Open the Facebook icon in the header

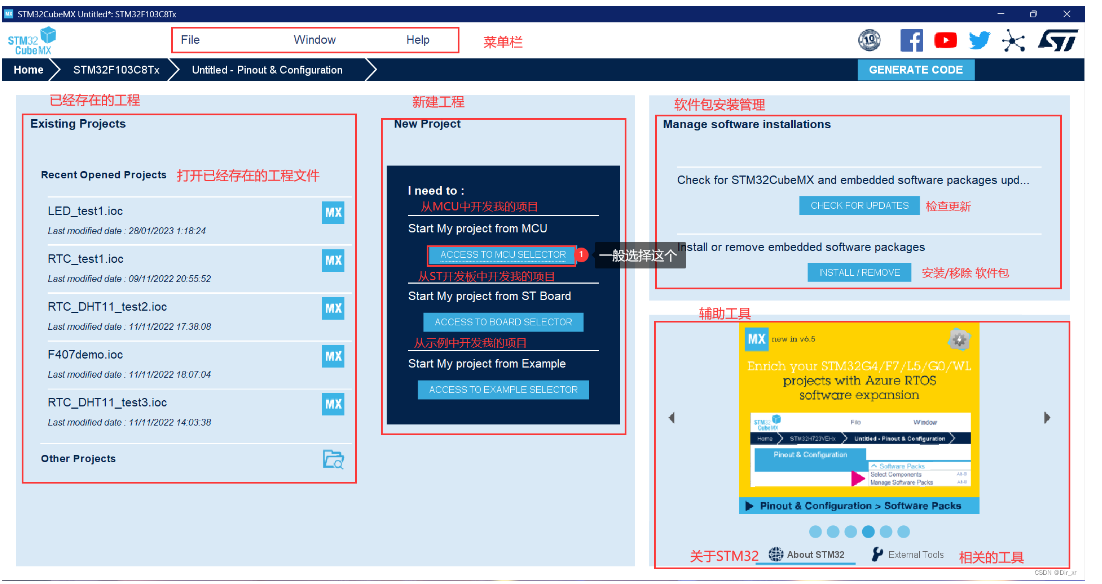[x=912, y=40]
